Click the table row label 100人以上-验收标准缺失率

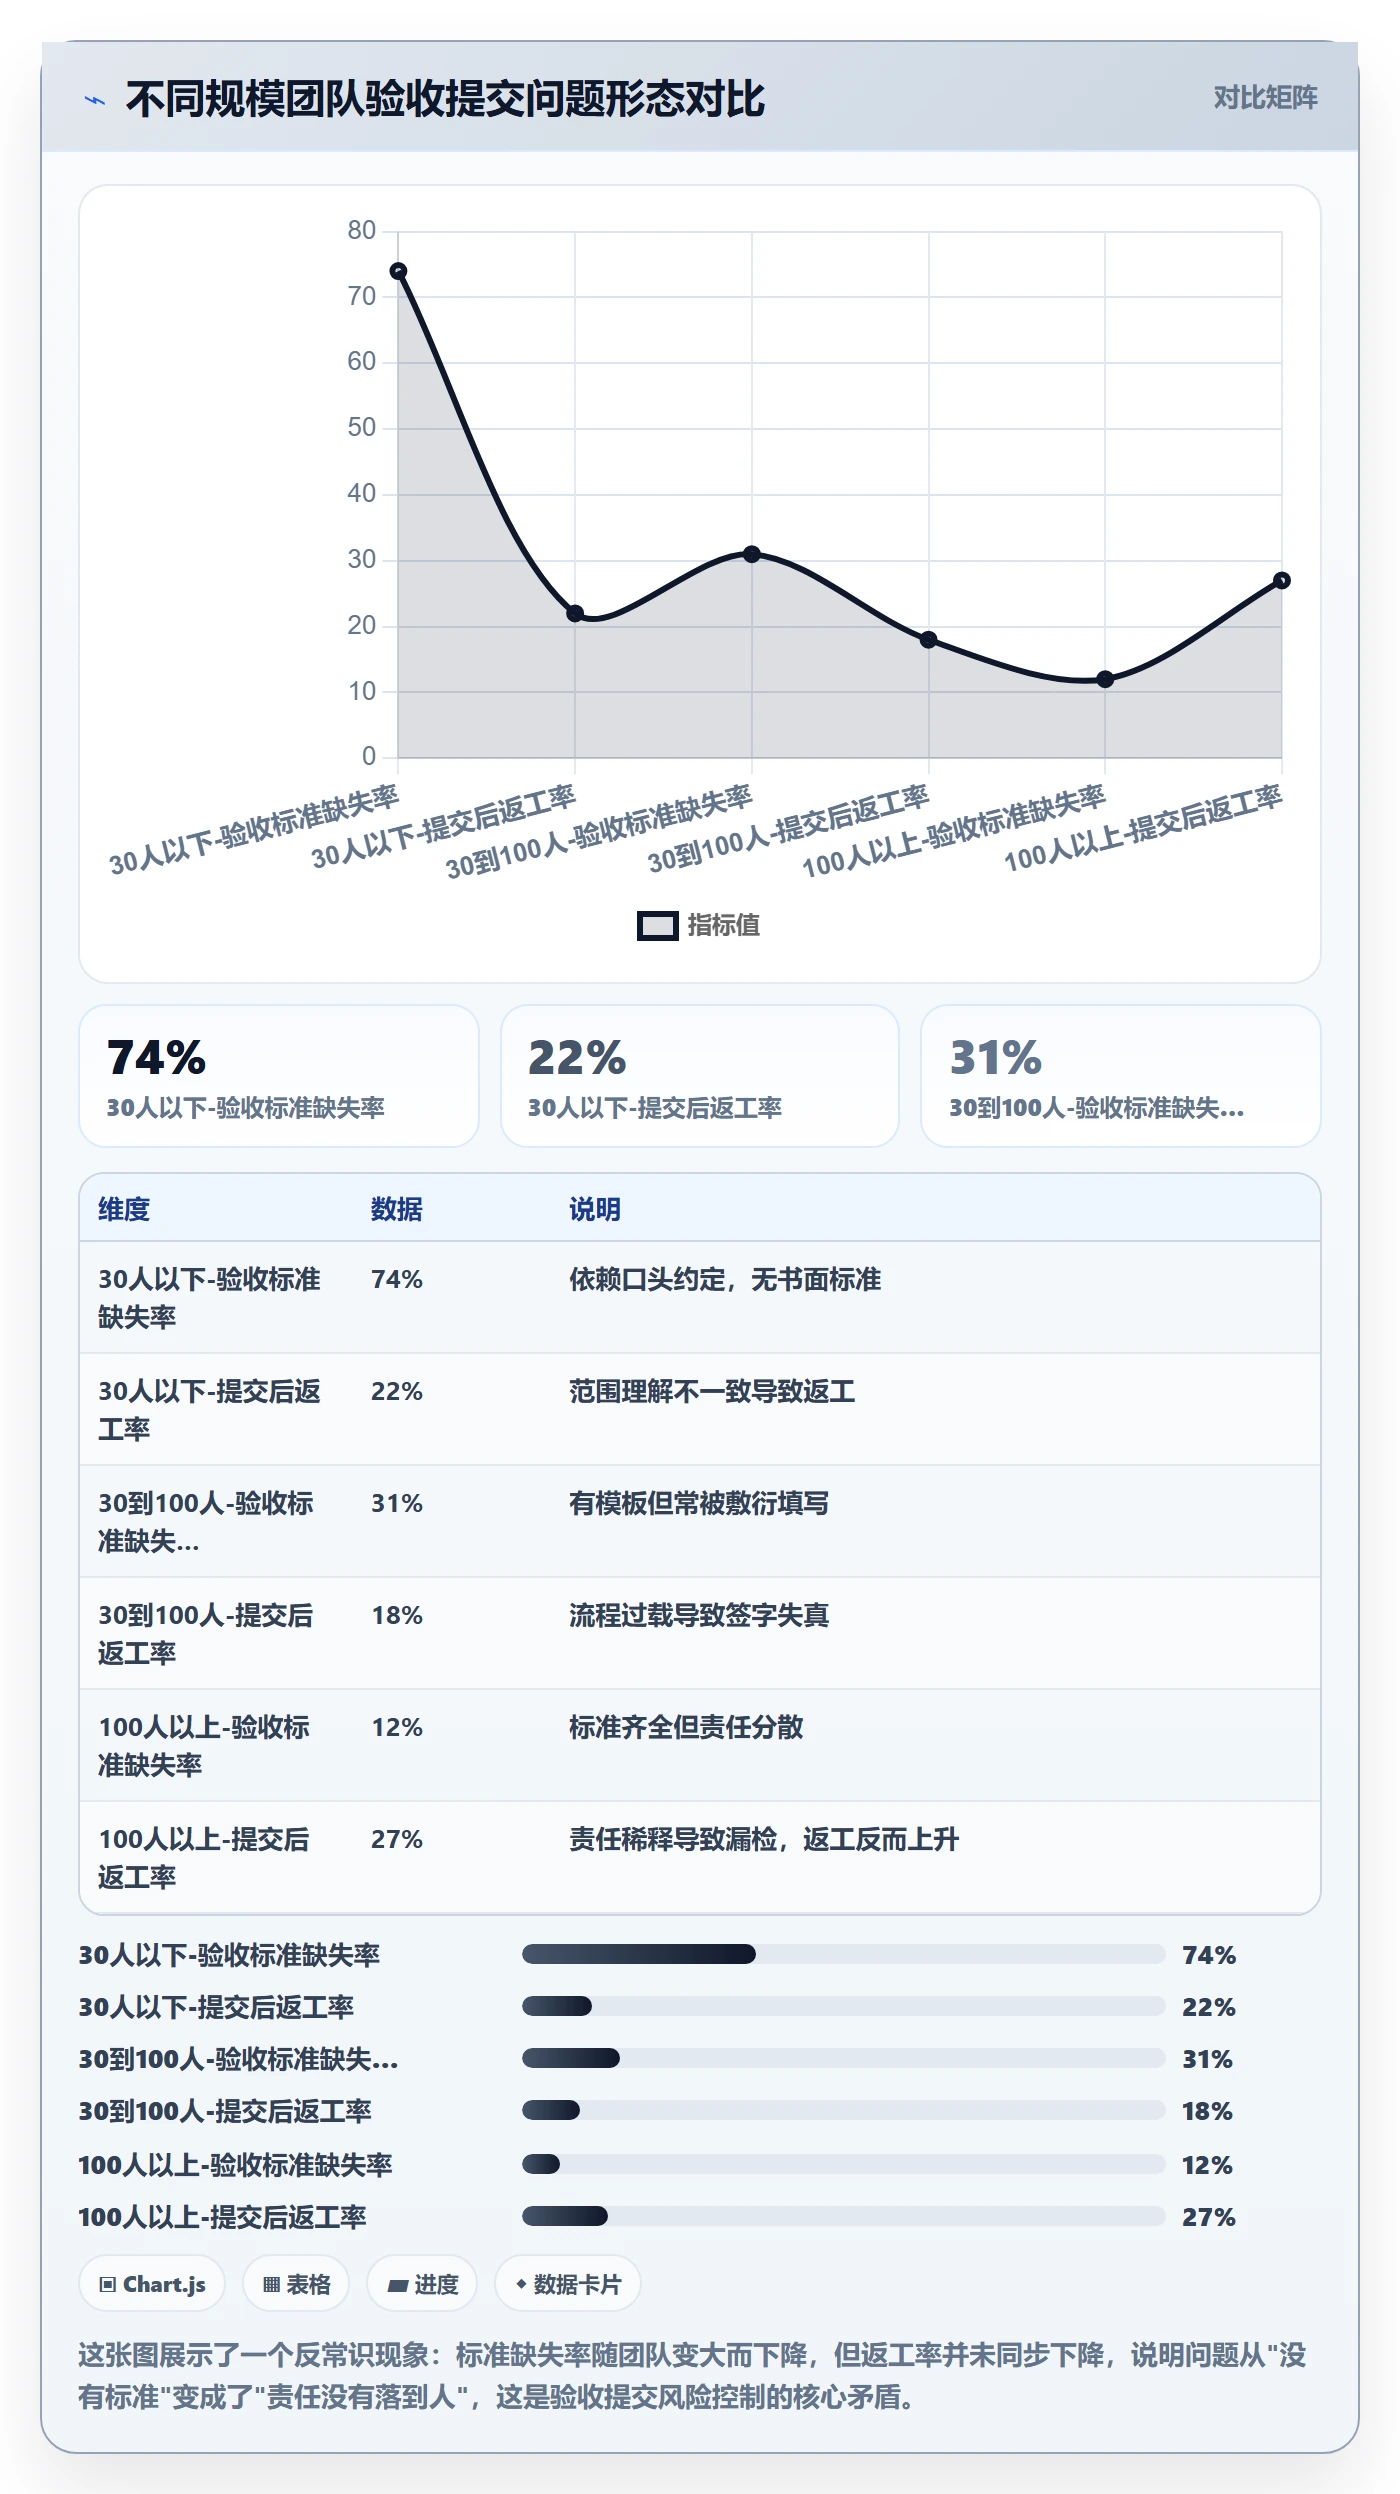204,1746
